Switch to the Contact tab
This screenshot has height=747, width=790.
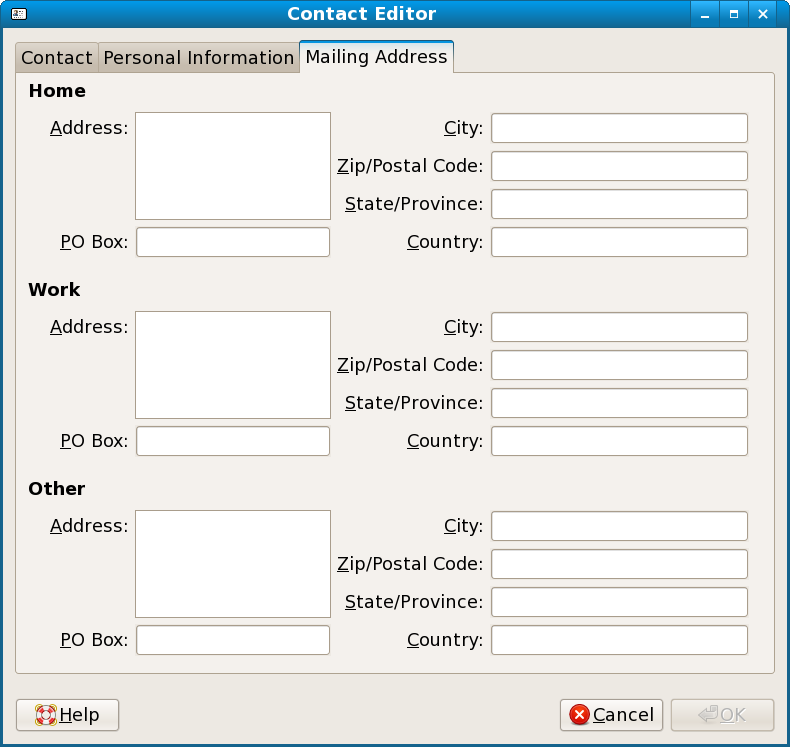pos(57,57)
